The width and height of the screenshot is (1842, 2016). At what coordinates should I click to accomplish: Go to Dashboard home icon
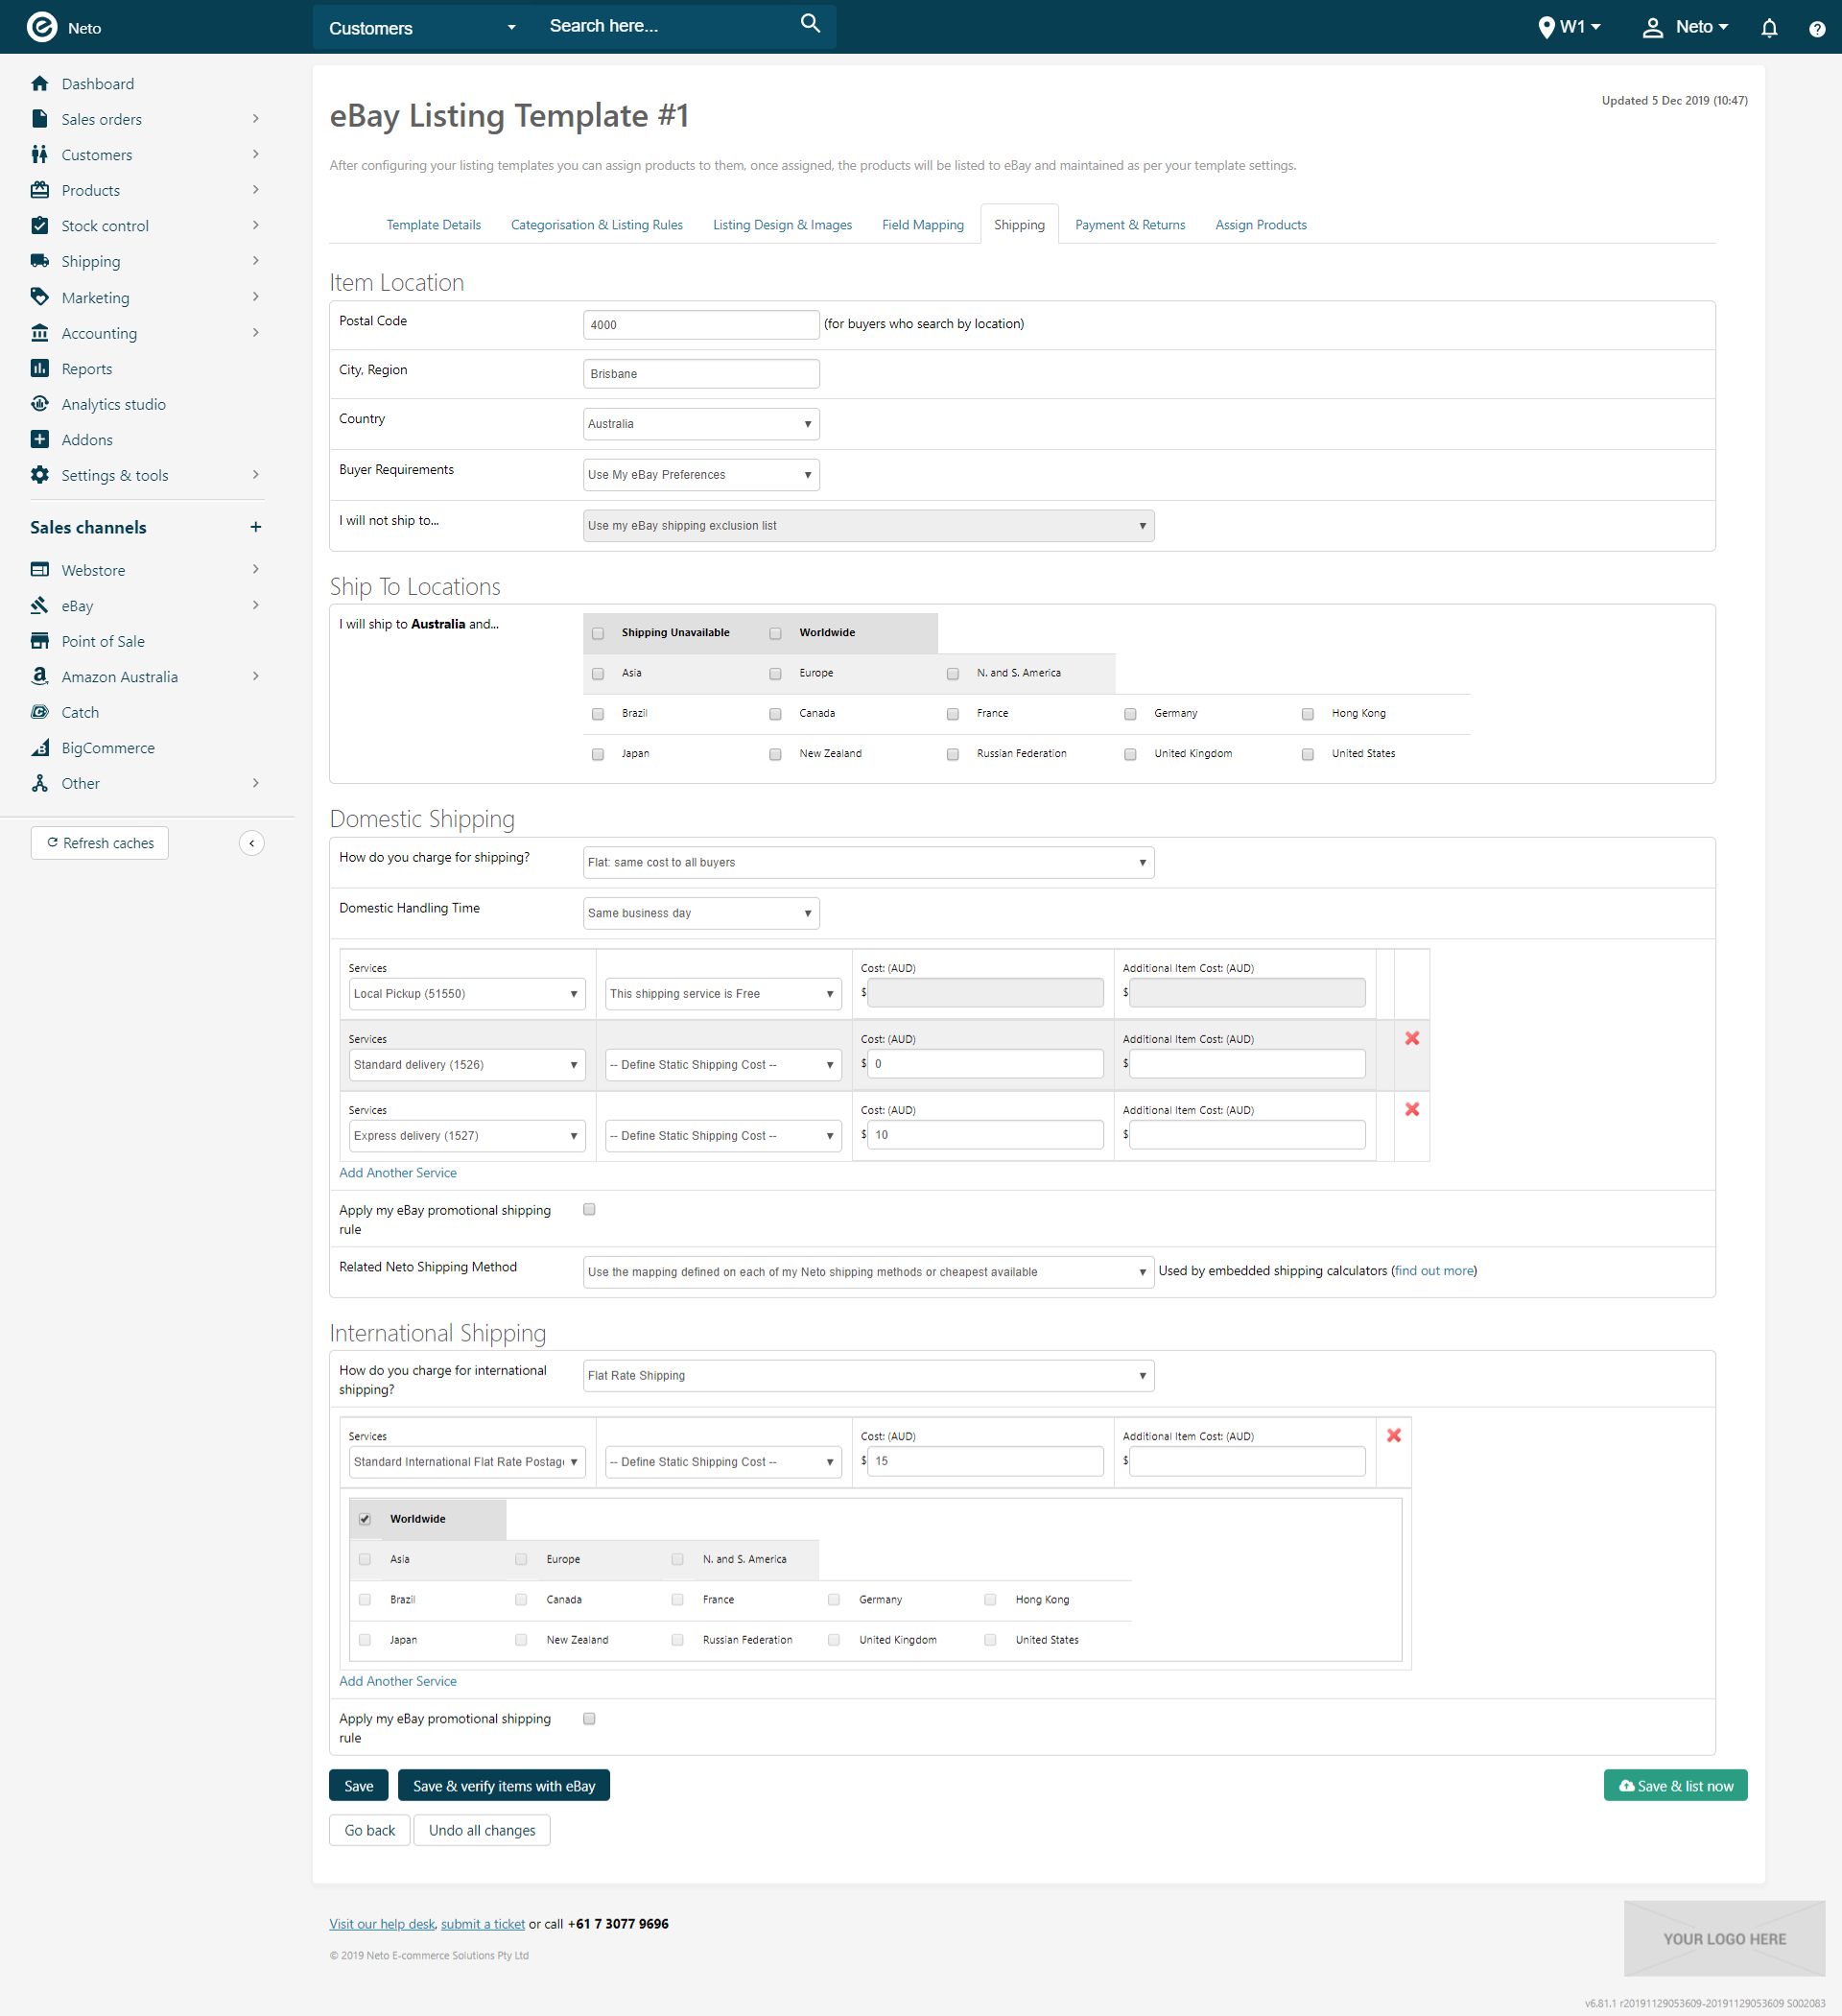click(x=40, y=83)
